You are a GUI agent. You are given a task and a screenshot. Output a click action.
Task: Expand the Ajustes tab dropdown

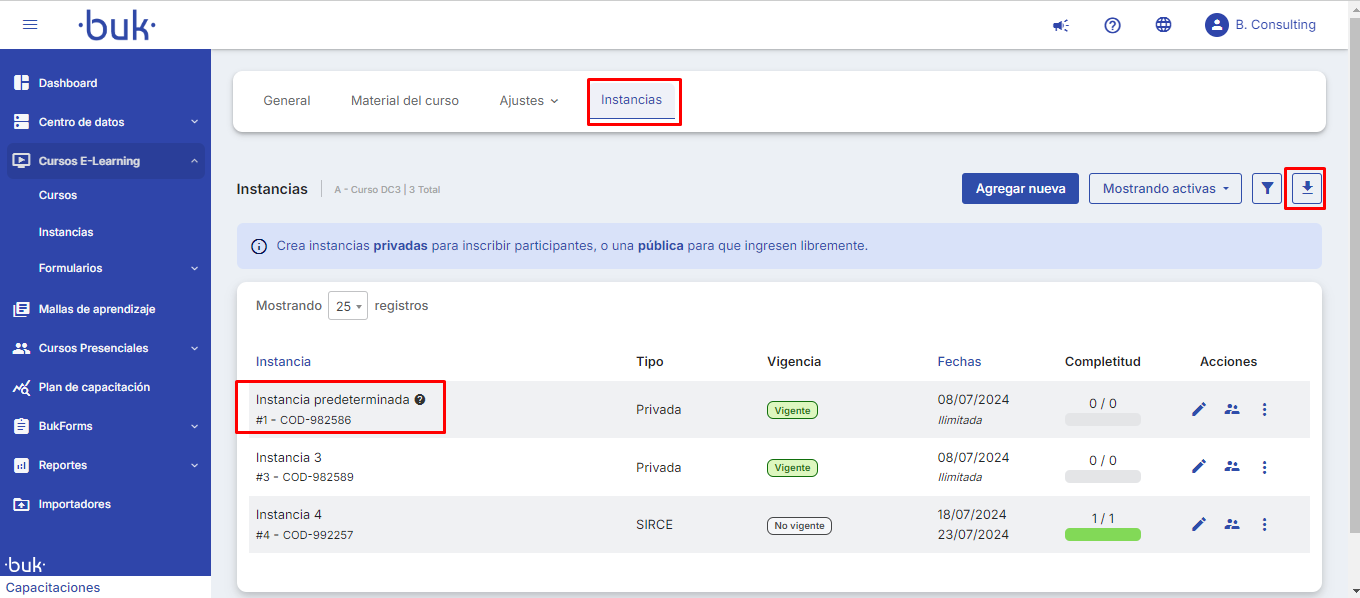529,101
